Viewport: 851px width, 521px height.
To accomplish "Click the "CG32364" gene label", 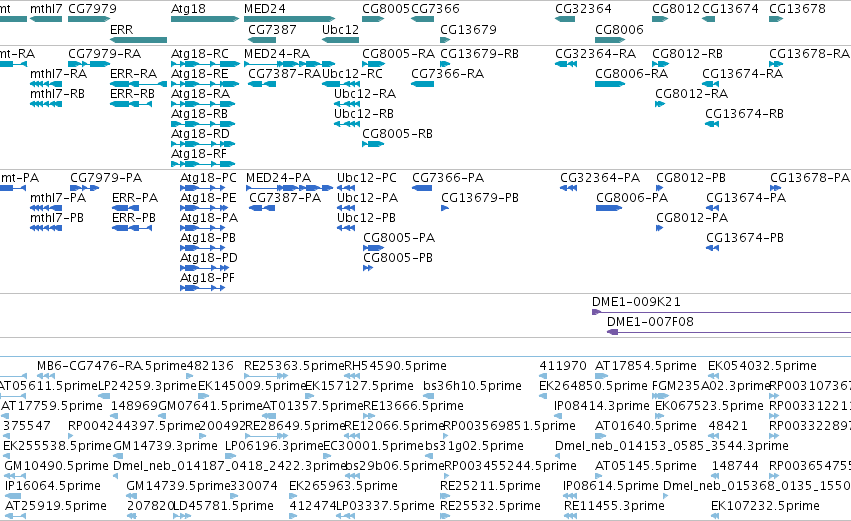I will coord(583,9).
